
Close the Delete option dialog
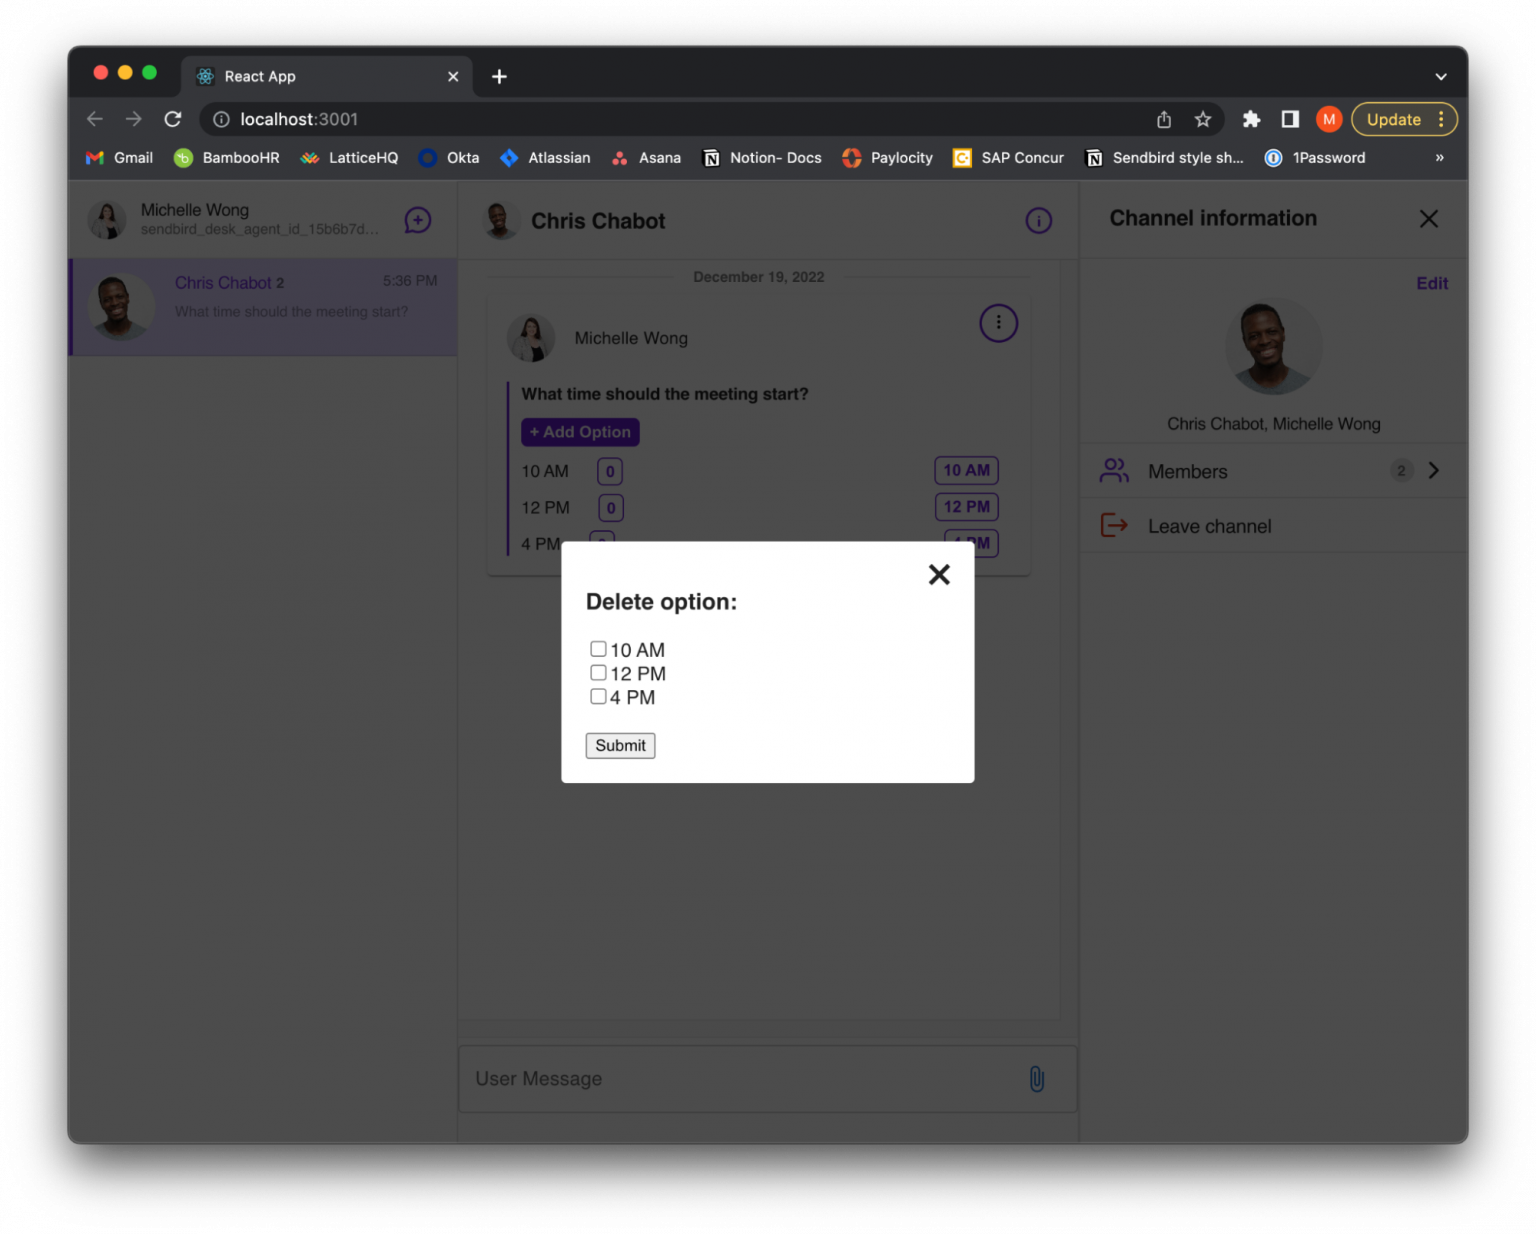pyautogui.click(x=938, y=574)
